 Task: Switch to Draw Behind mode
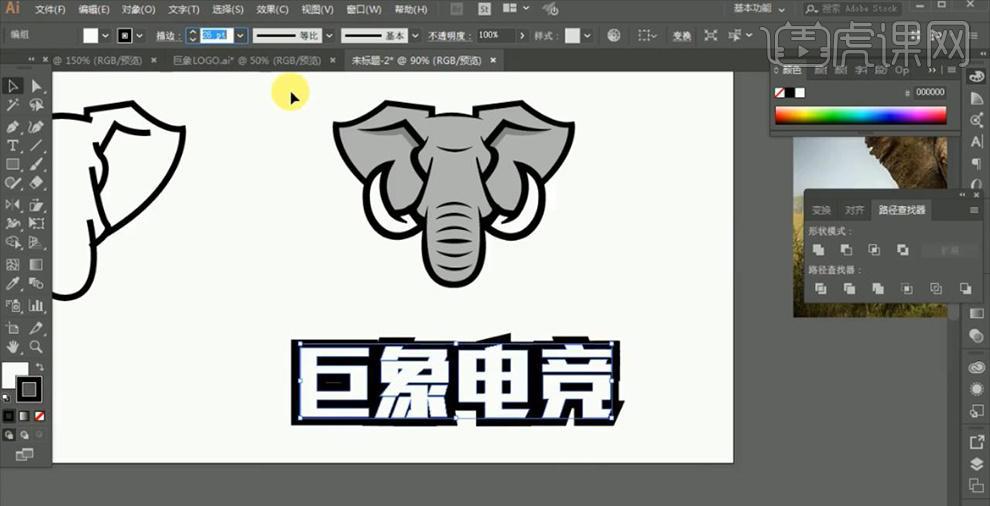click(24, 435)
